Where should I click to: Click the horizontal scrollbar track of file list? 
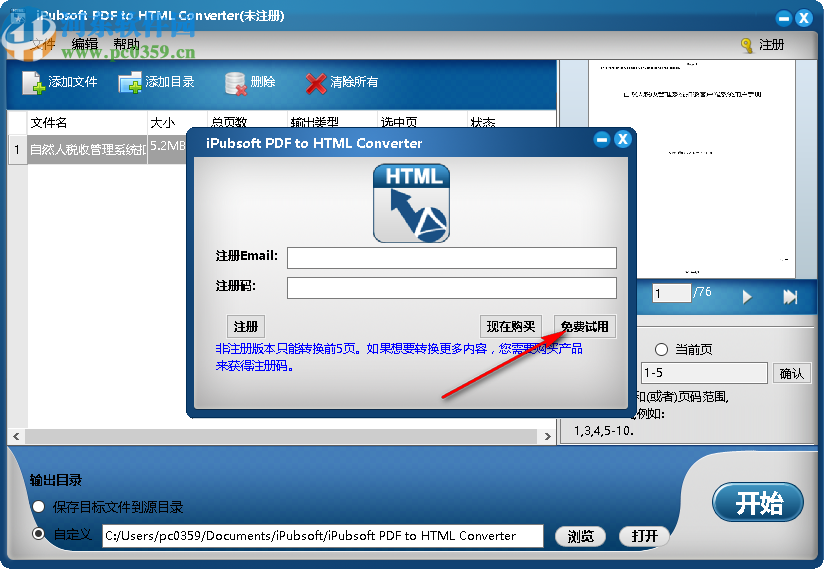click(x=281, y=436)
